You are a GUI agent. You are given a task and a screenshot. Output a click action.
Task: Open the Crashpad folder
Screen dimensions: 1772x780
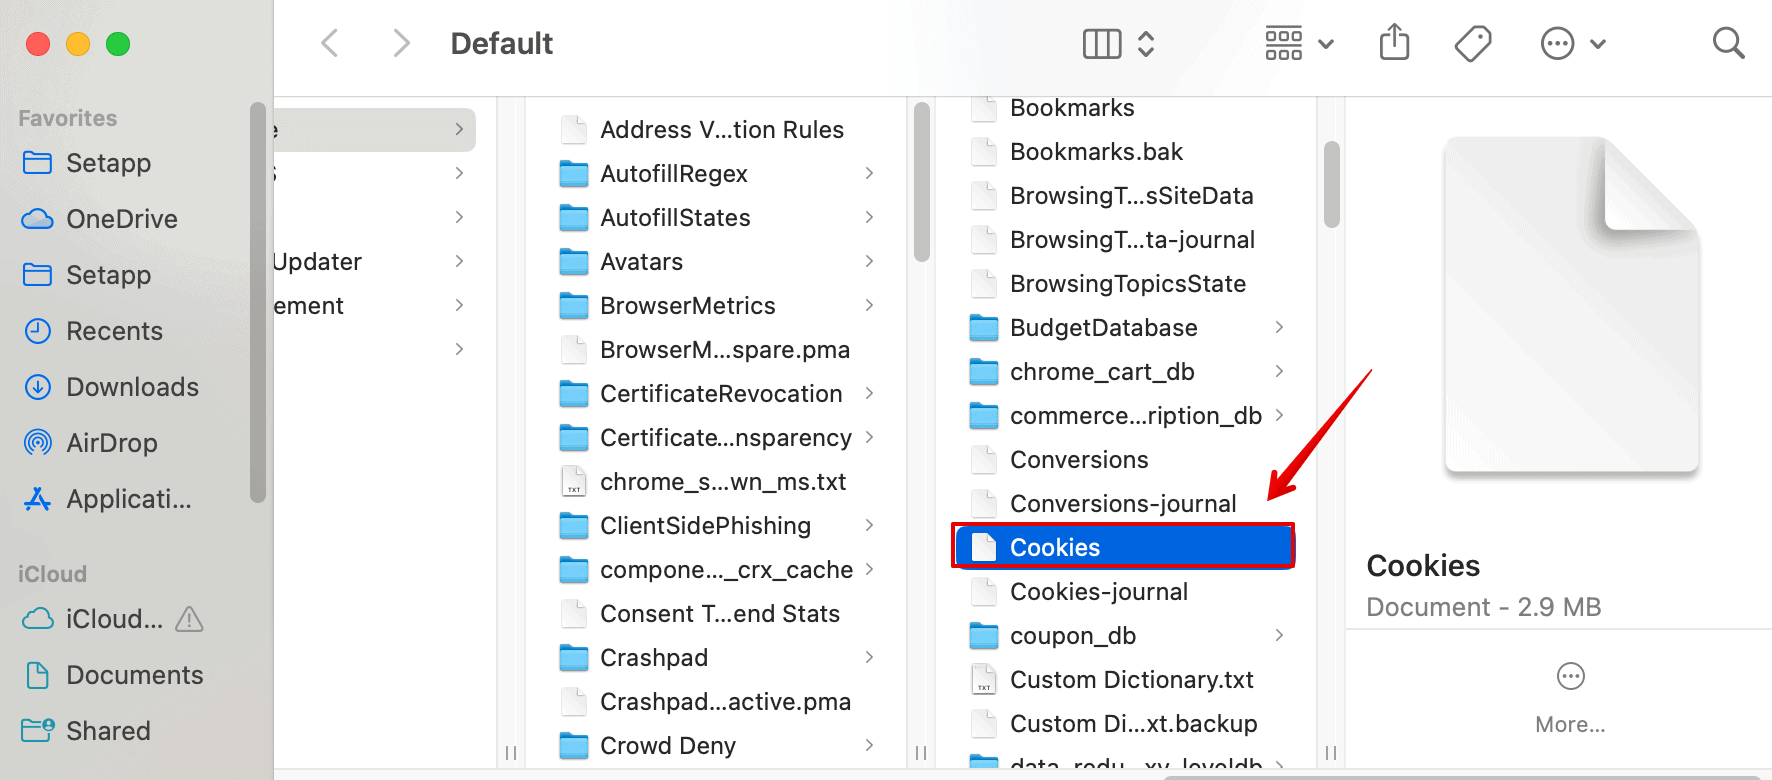click(x=653, y=658)
